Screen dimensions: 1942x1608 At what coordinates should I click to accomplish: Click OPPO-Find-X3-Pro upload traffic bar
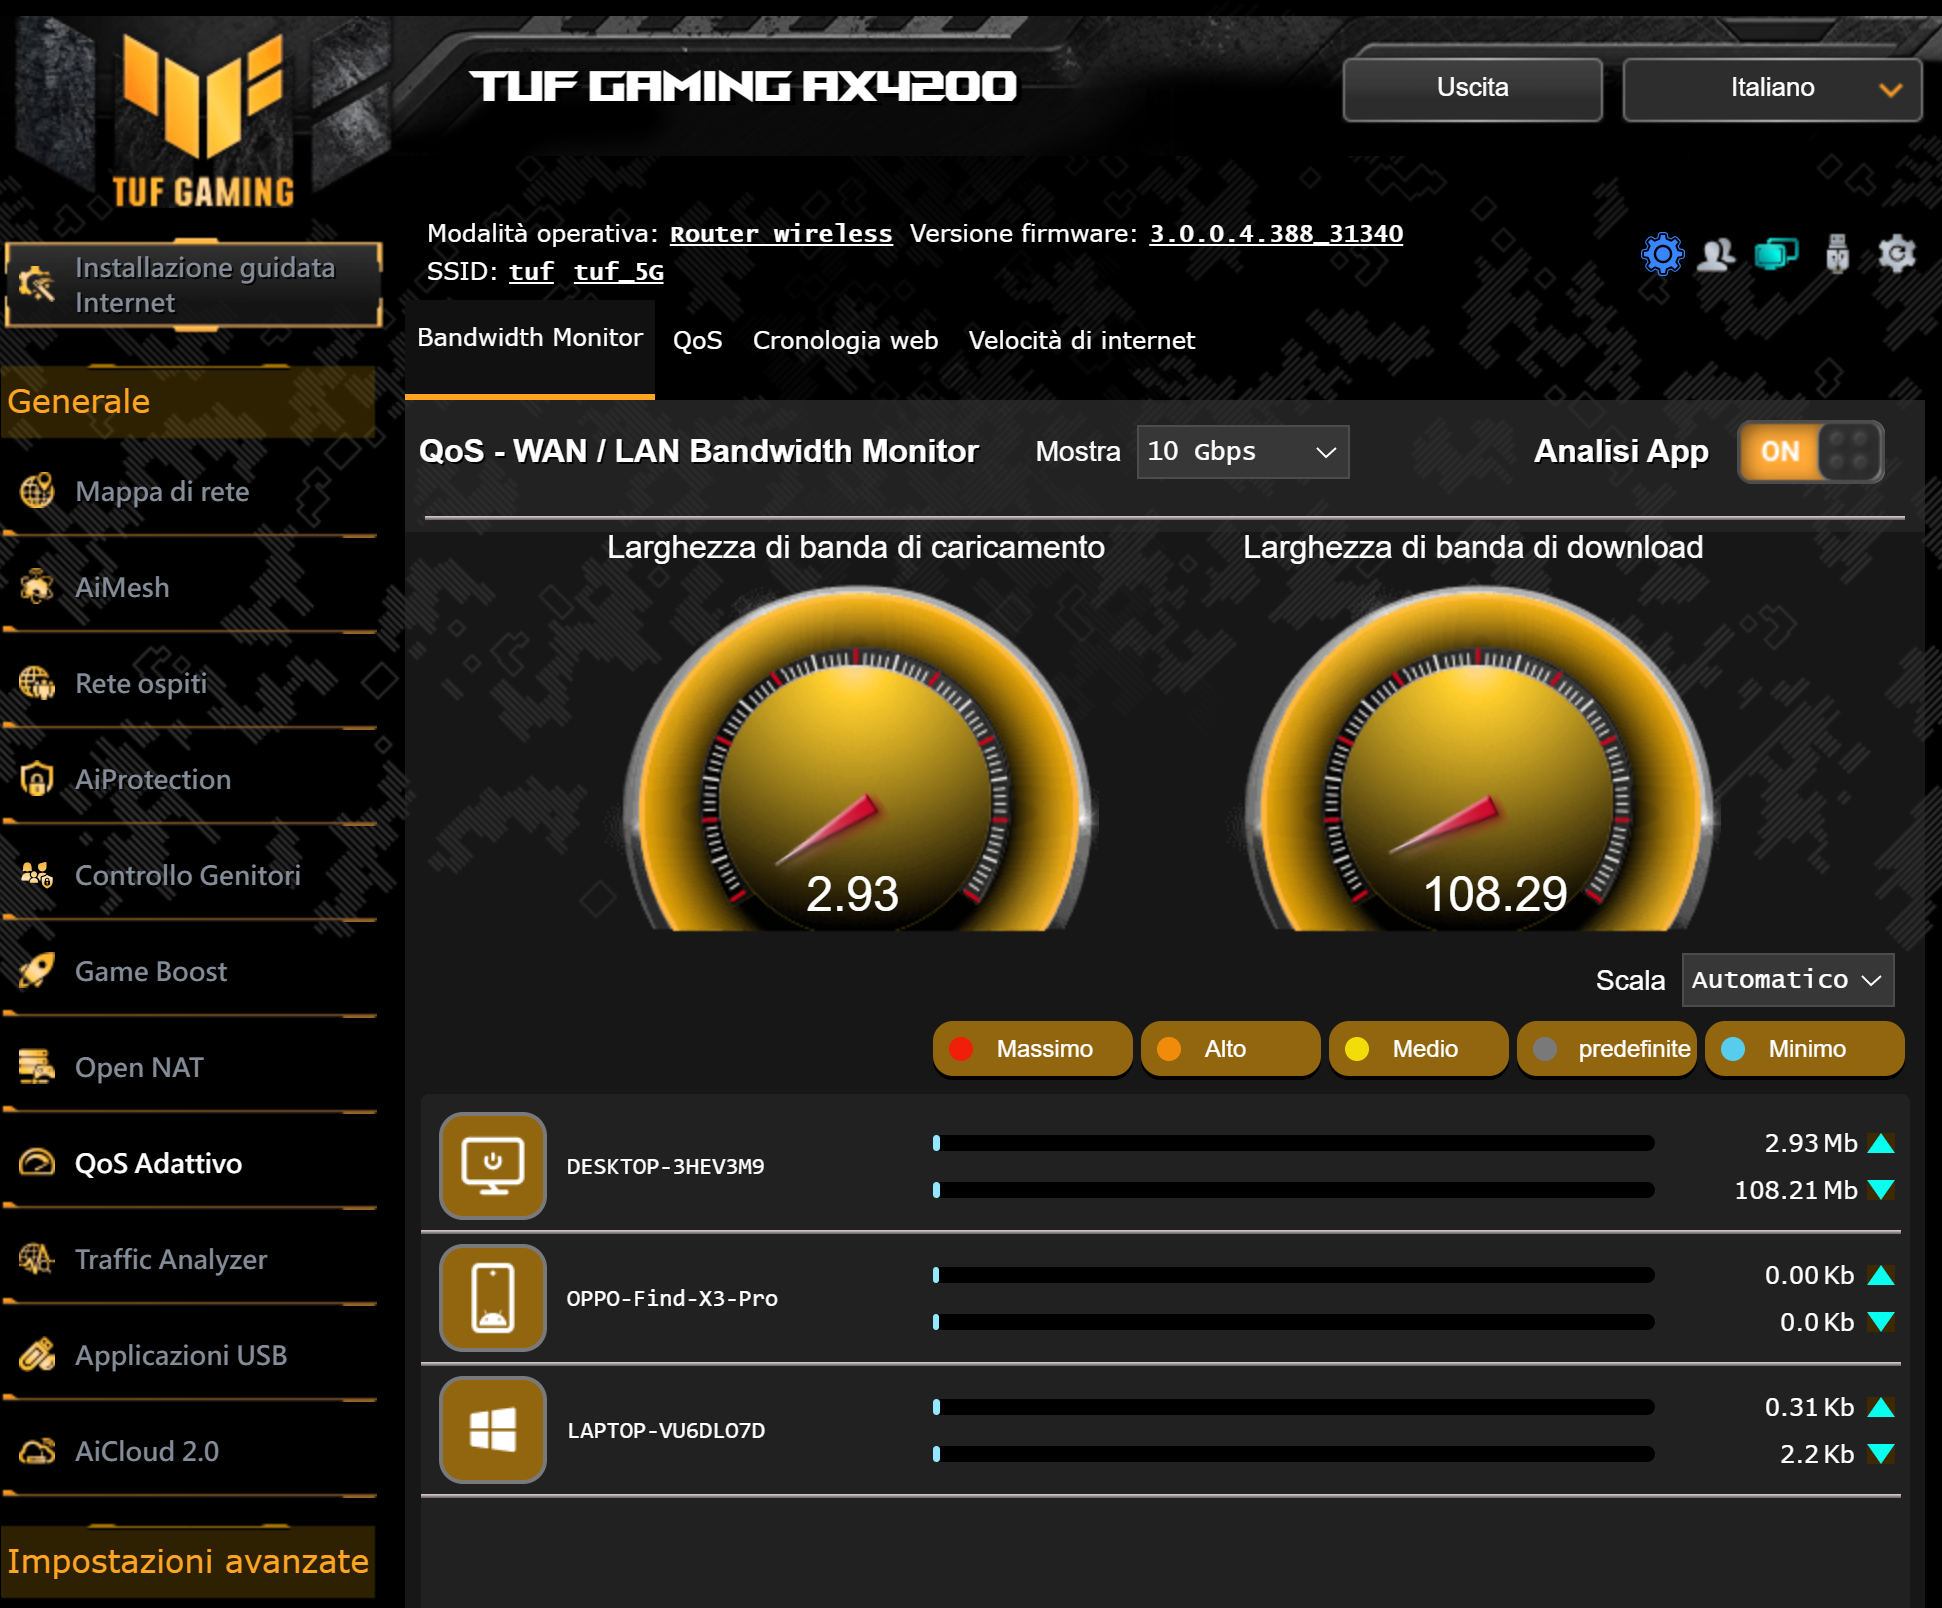click(1294, 1275)
